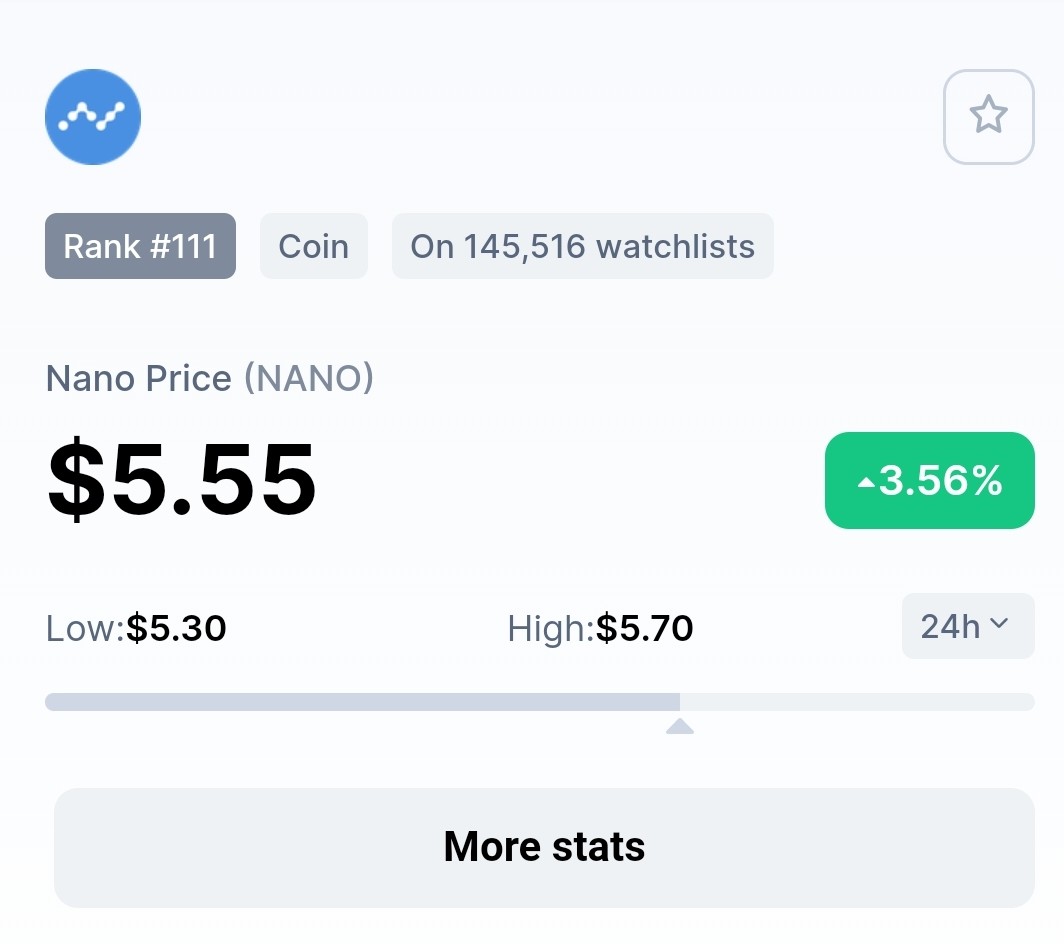Click the Low: label text
Viewport: 1064px width, 944px height.
click(86, 628)
